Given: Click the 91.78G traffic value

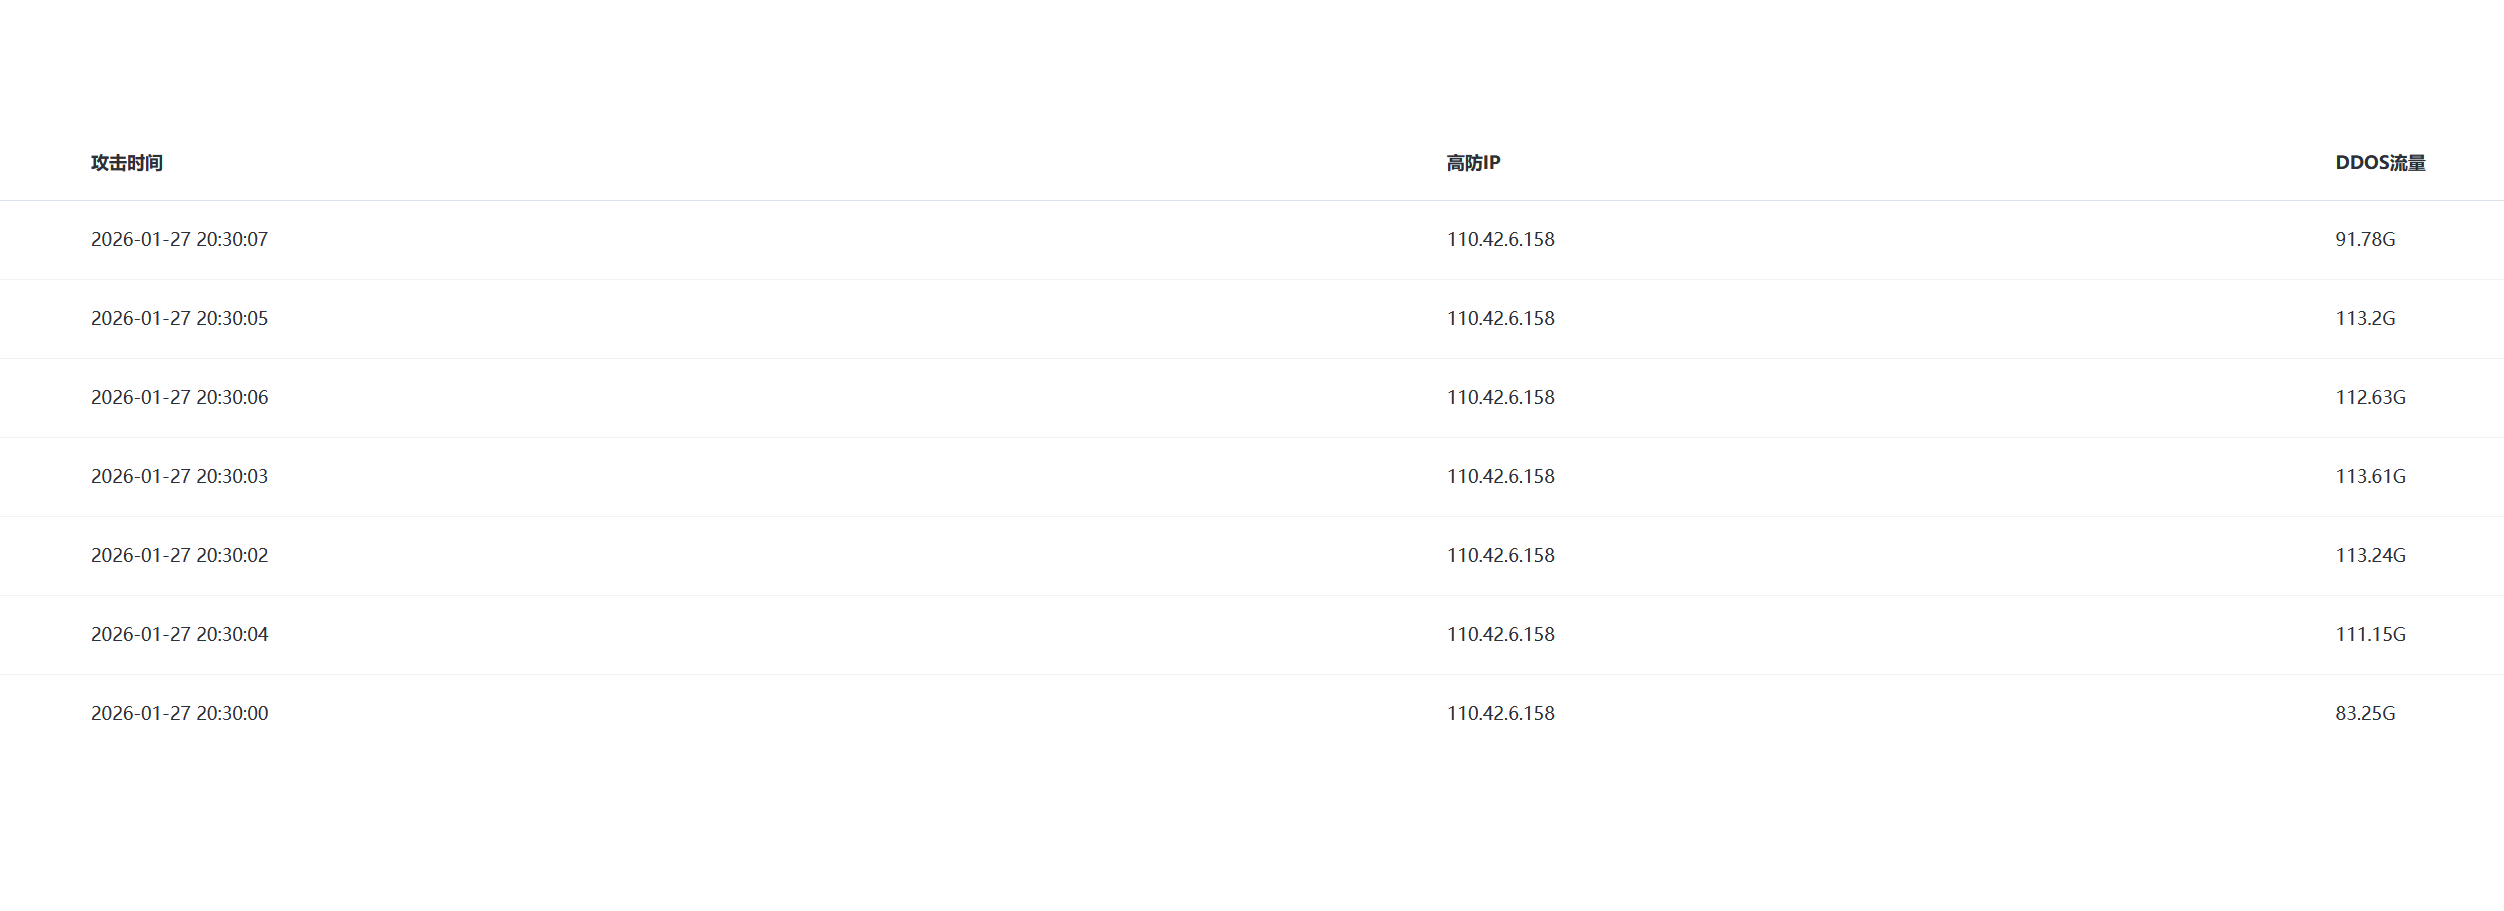Looking at the screenshot, I should click(2365, 240).
